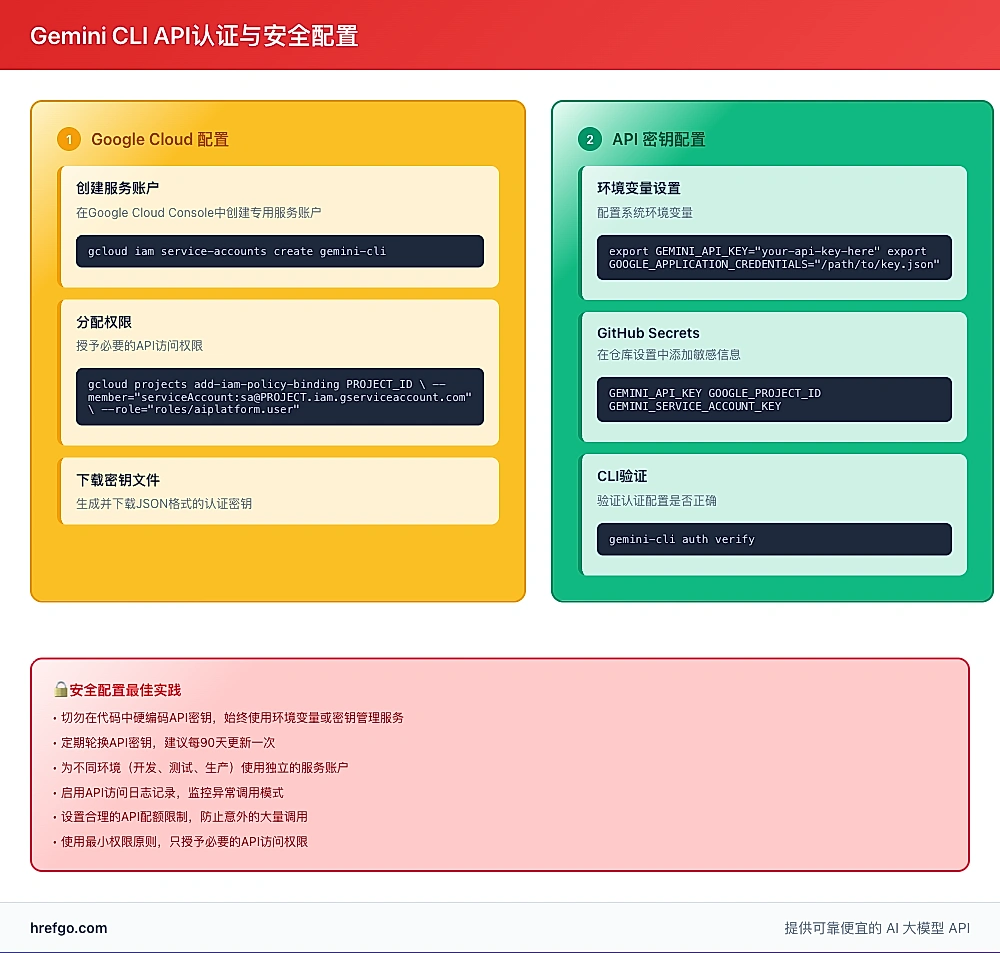Click the text 配置系统环境变量

pyautogui.click(x=645, y=212)
